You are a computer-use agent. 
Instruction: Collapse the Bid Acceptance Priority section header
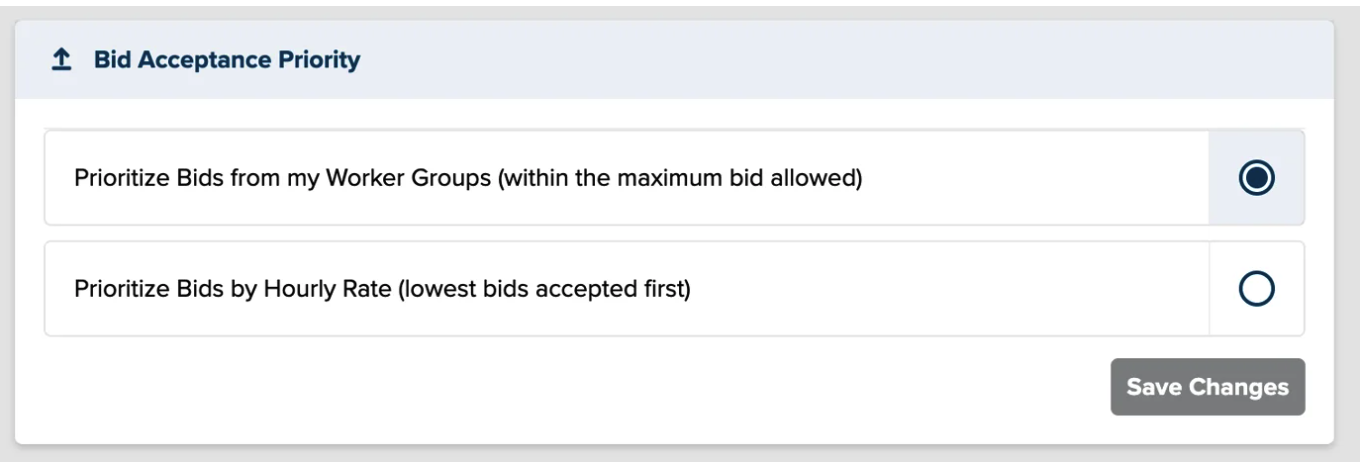[674, 60]
